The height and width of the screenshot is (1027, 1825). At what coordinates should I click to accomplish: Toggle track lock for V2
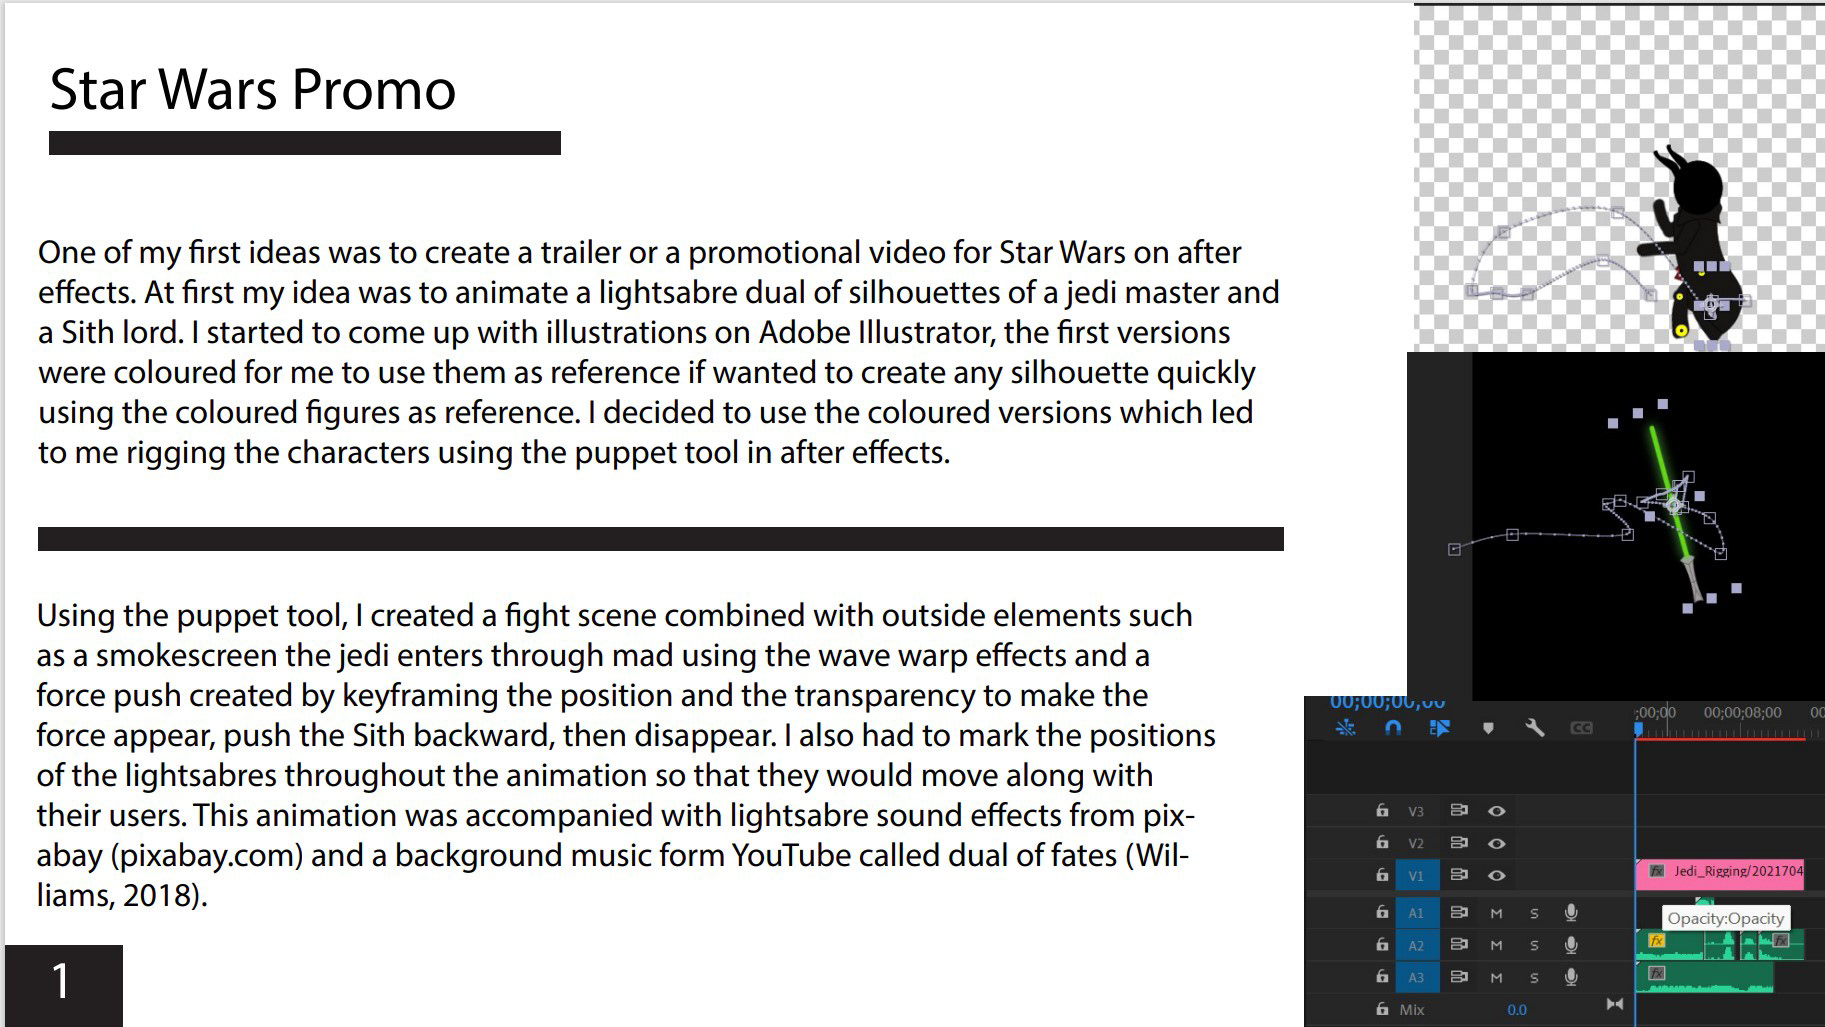pyautogui.click(x=1382, y=843)
